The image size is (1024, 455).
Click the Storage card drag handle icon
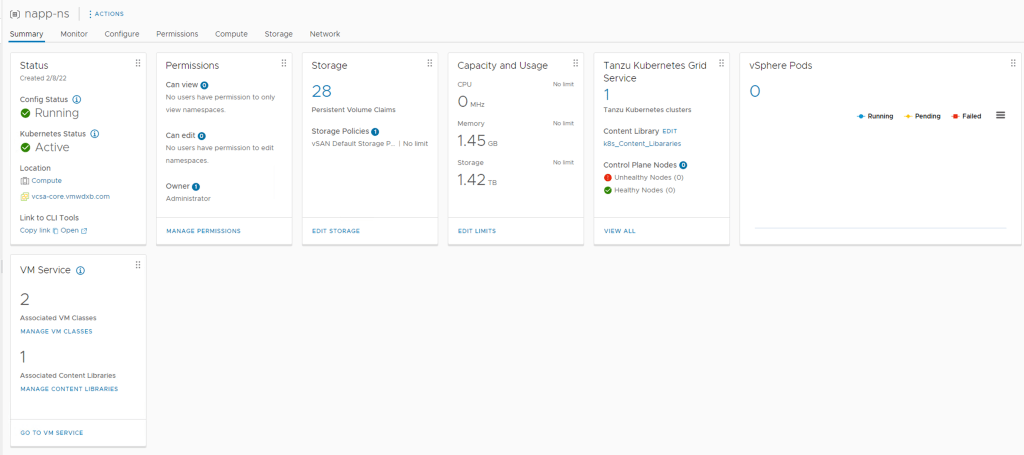coord(429,63)
